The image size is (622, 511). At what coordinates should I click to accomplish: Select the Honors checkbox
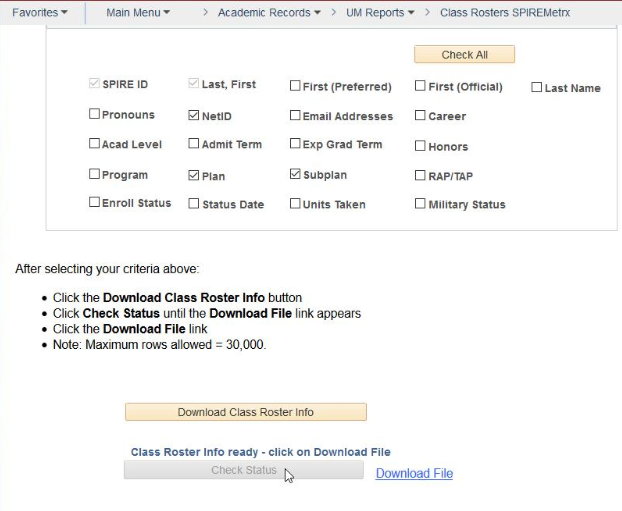click(x=421, y=146)
